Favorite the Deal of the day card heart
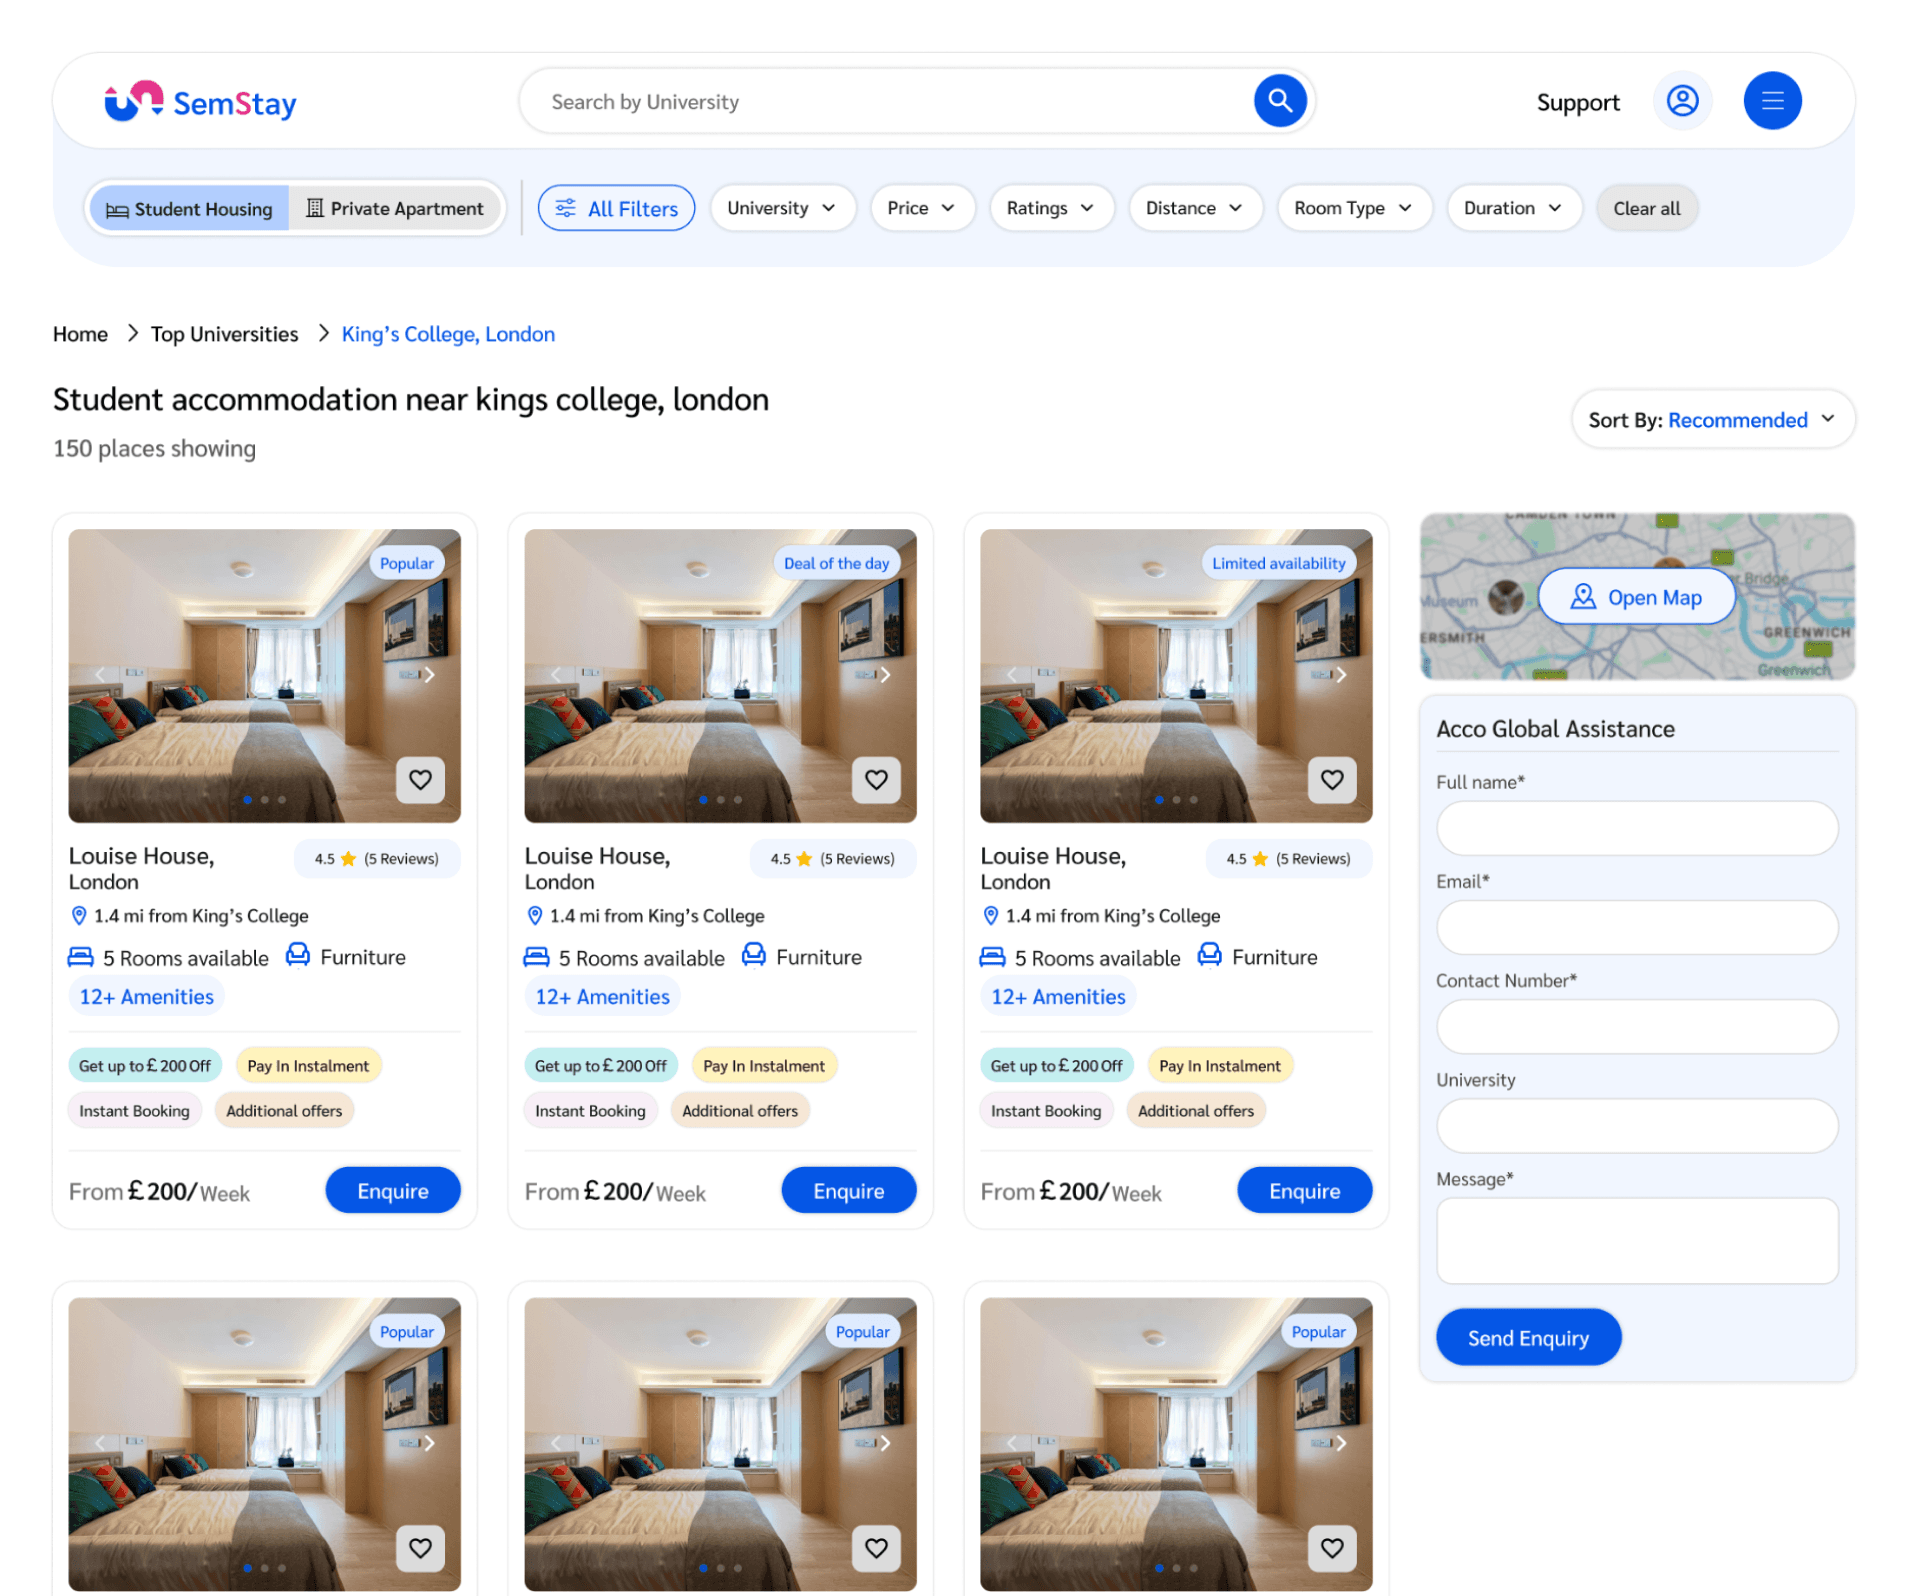 coord(876,779)
